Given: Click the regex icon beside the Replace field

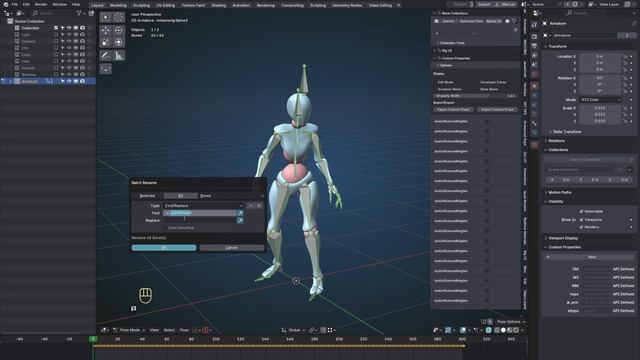Looking at the screenshot, I should [240, 220].
